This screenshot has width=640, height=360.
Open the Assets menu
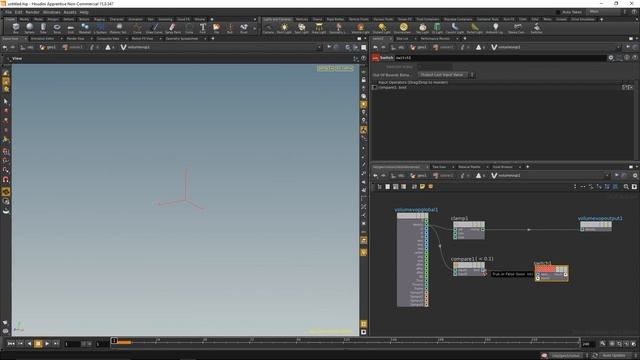70,12
